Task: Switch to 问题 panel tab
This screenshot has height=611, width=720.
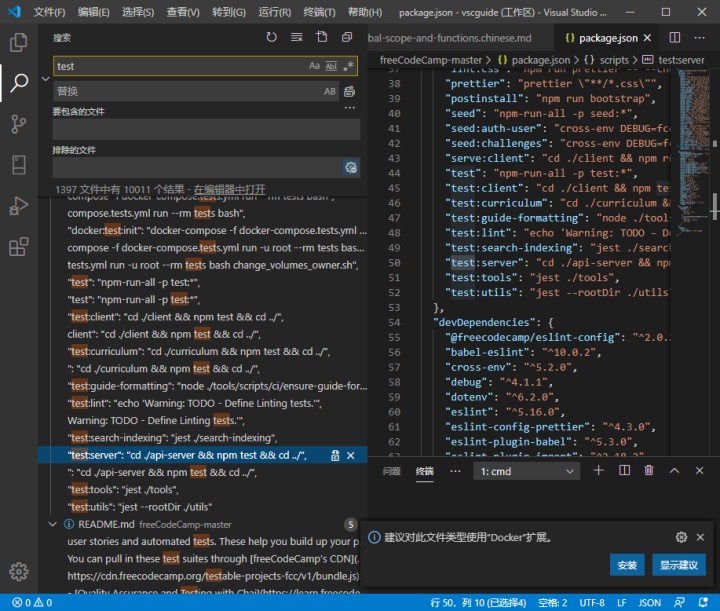Action: [x=392, y=471]
